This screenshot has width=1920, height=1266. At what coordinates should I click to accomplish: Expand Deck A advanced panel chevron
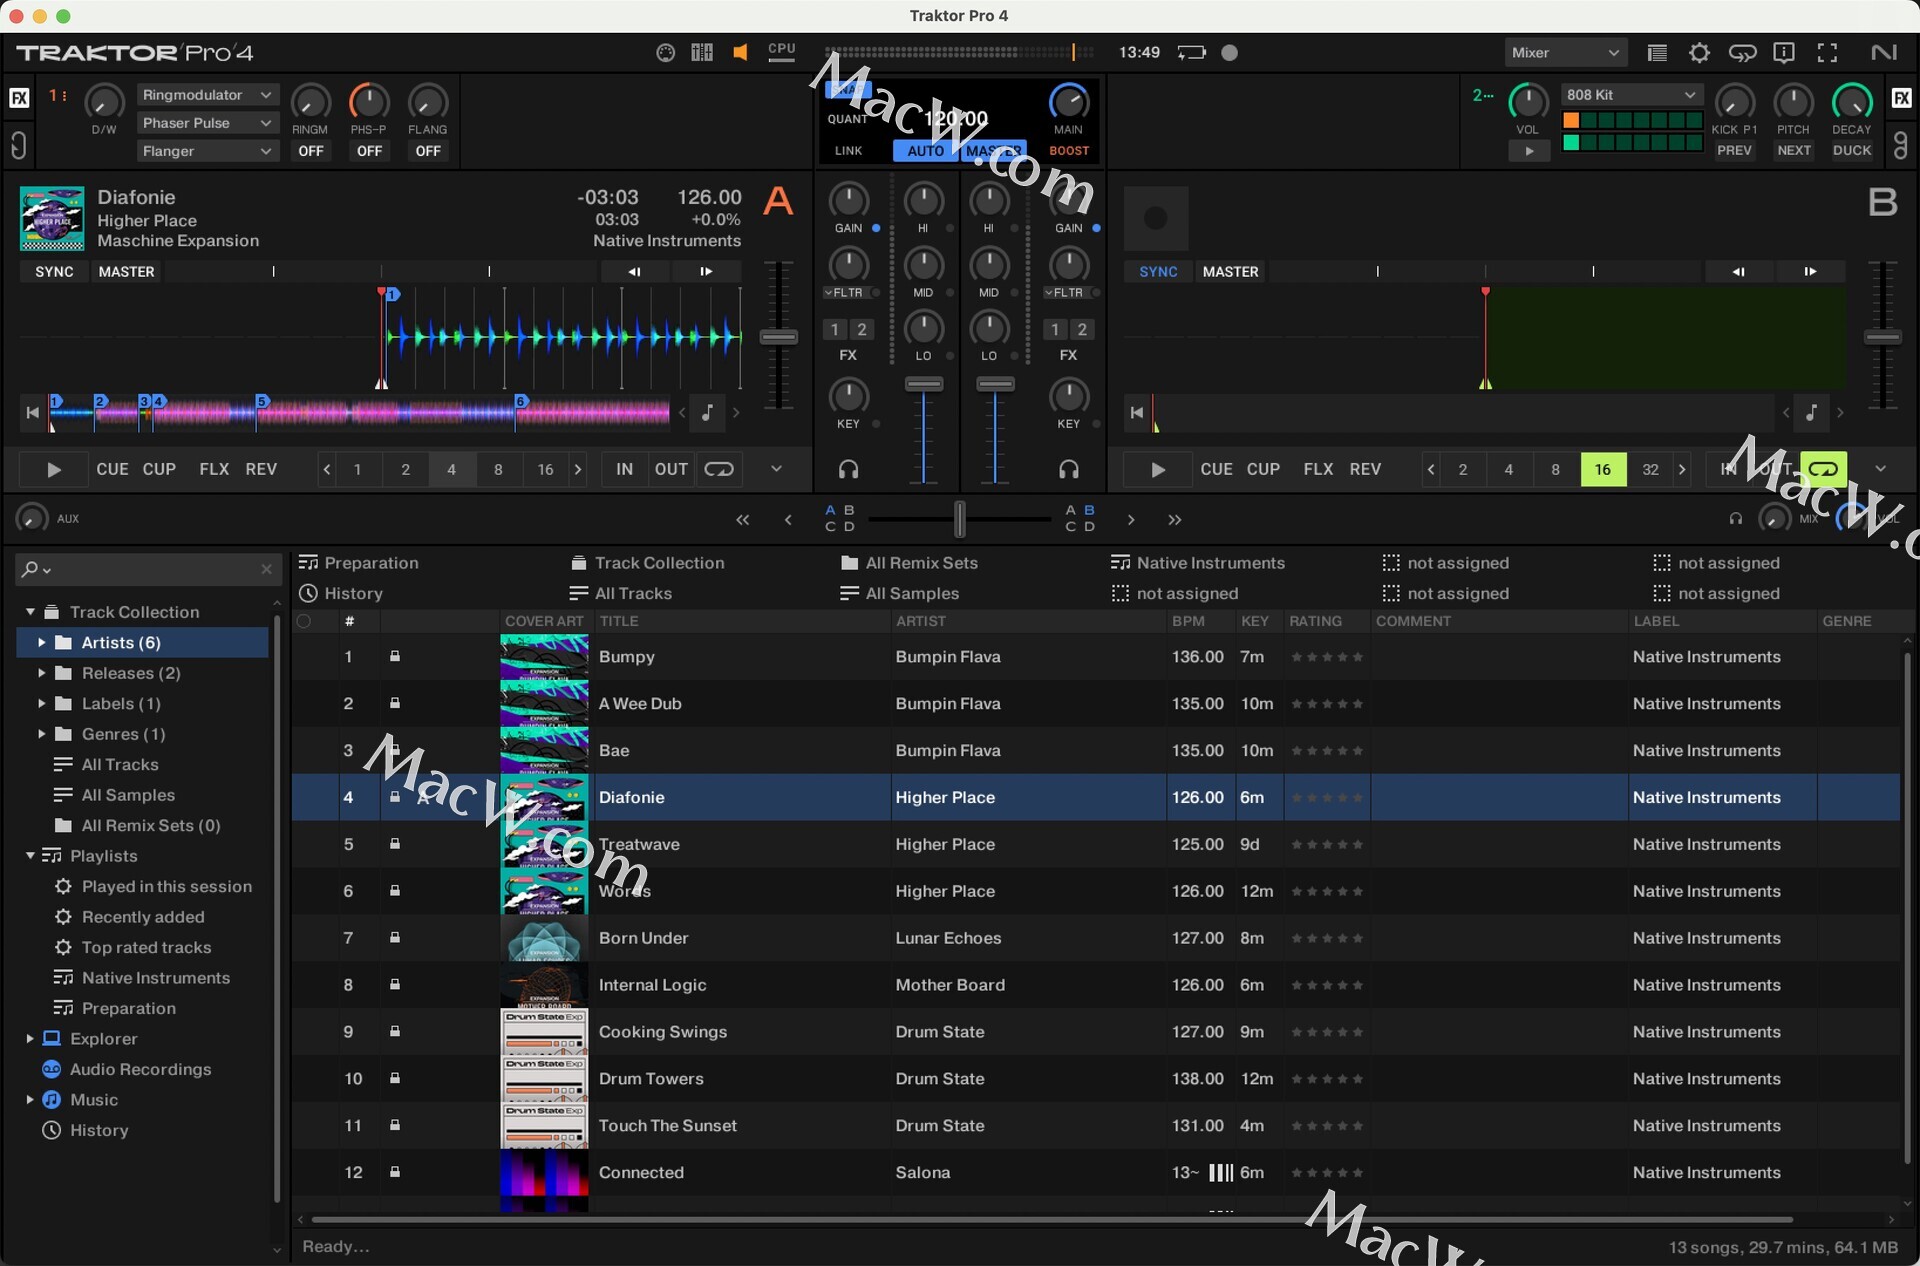point(776,469)
